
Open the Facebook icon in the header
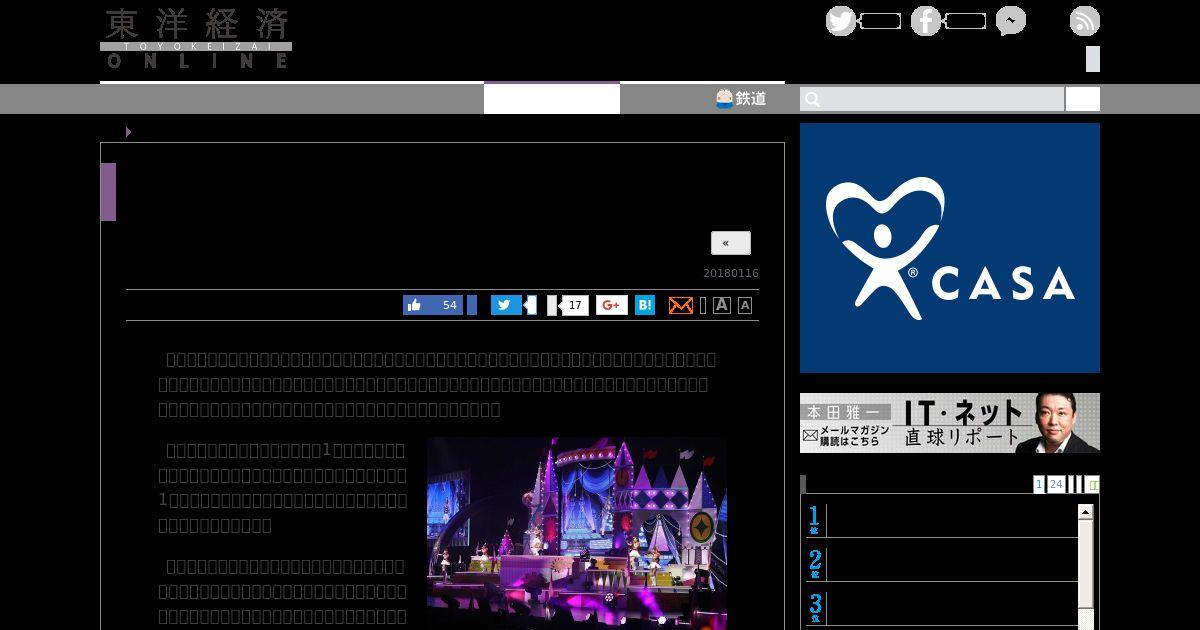[926, 21]
